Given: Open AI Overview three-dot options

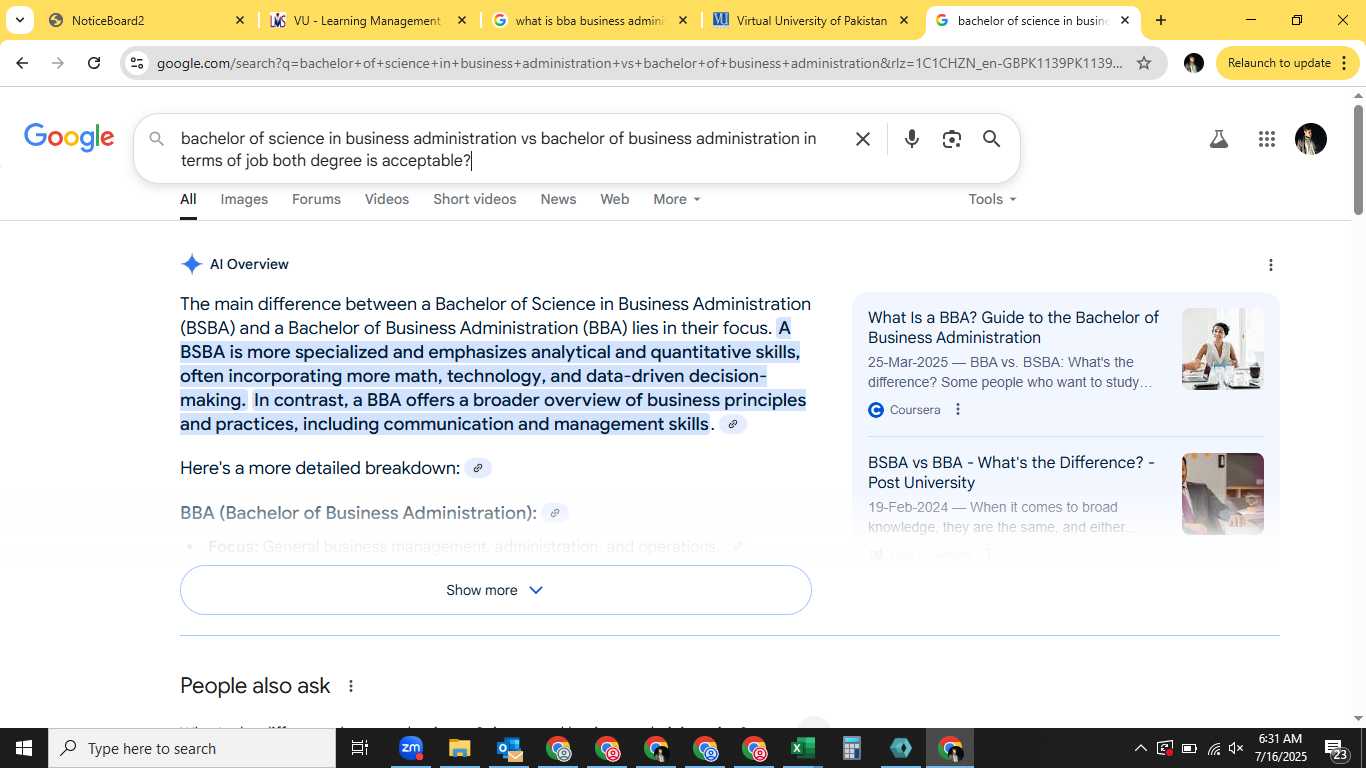Looking at the screenshot, I should pos(1270,265).
